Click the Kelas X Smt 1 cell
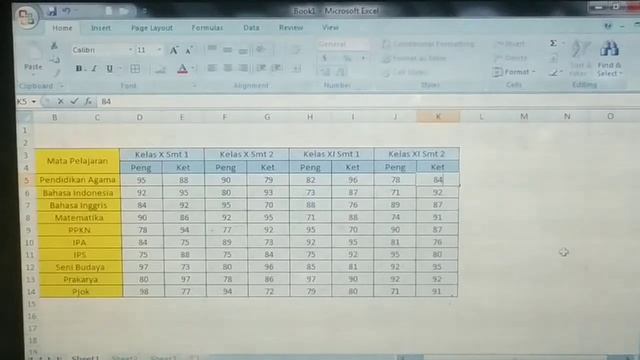 click(162, 154)
